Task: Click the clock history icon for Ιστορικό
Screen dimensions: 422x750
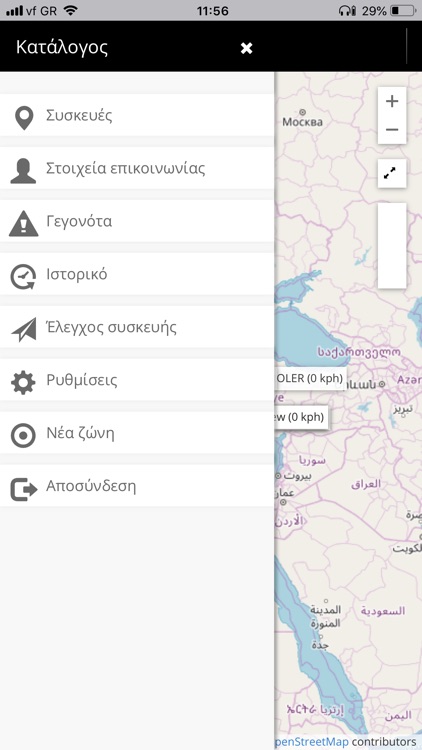Action: [x=23, y=277]
